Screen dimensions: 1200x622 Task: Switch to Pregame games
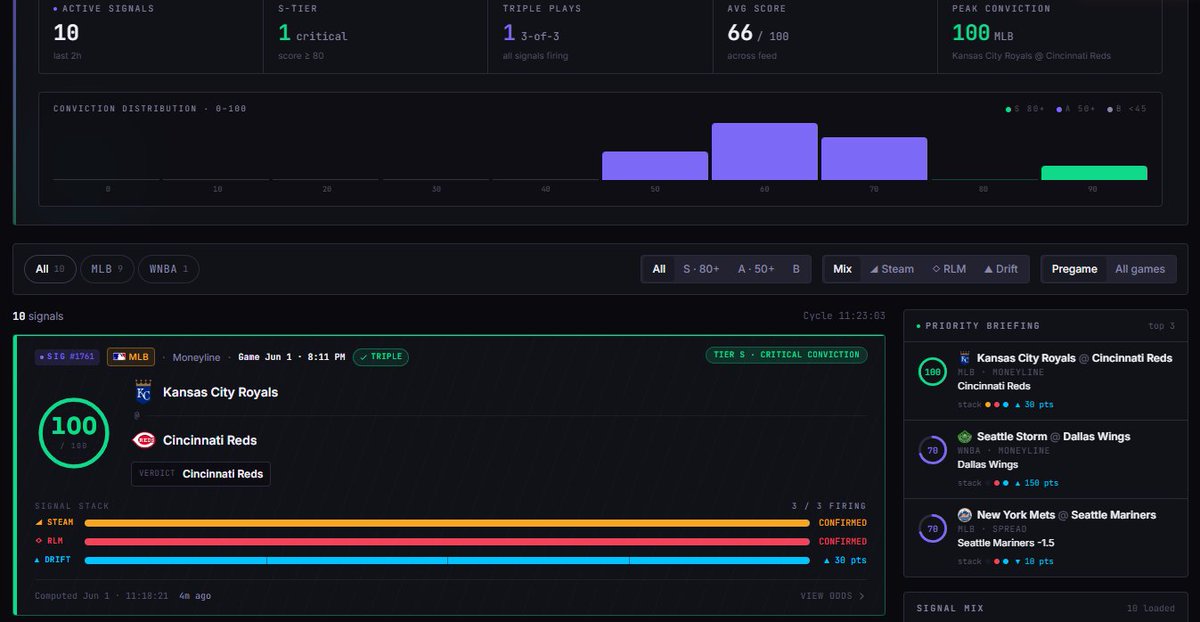[1074, 269]
